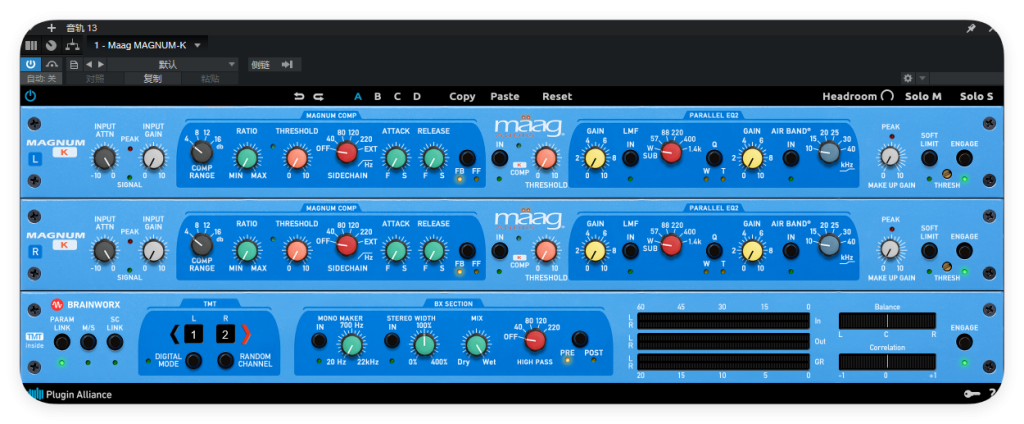Open the dropdown arrow beside the gear icon
This screenshot has height=424, width=1024.
point(922,78)
